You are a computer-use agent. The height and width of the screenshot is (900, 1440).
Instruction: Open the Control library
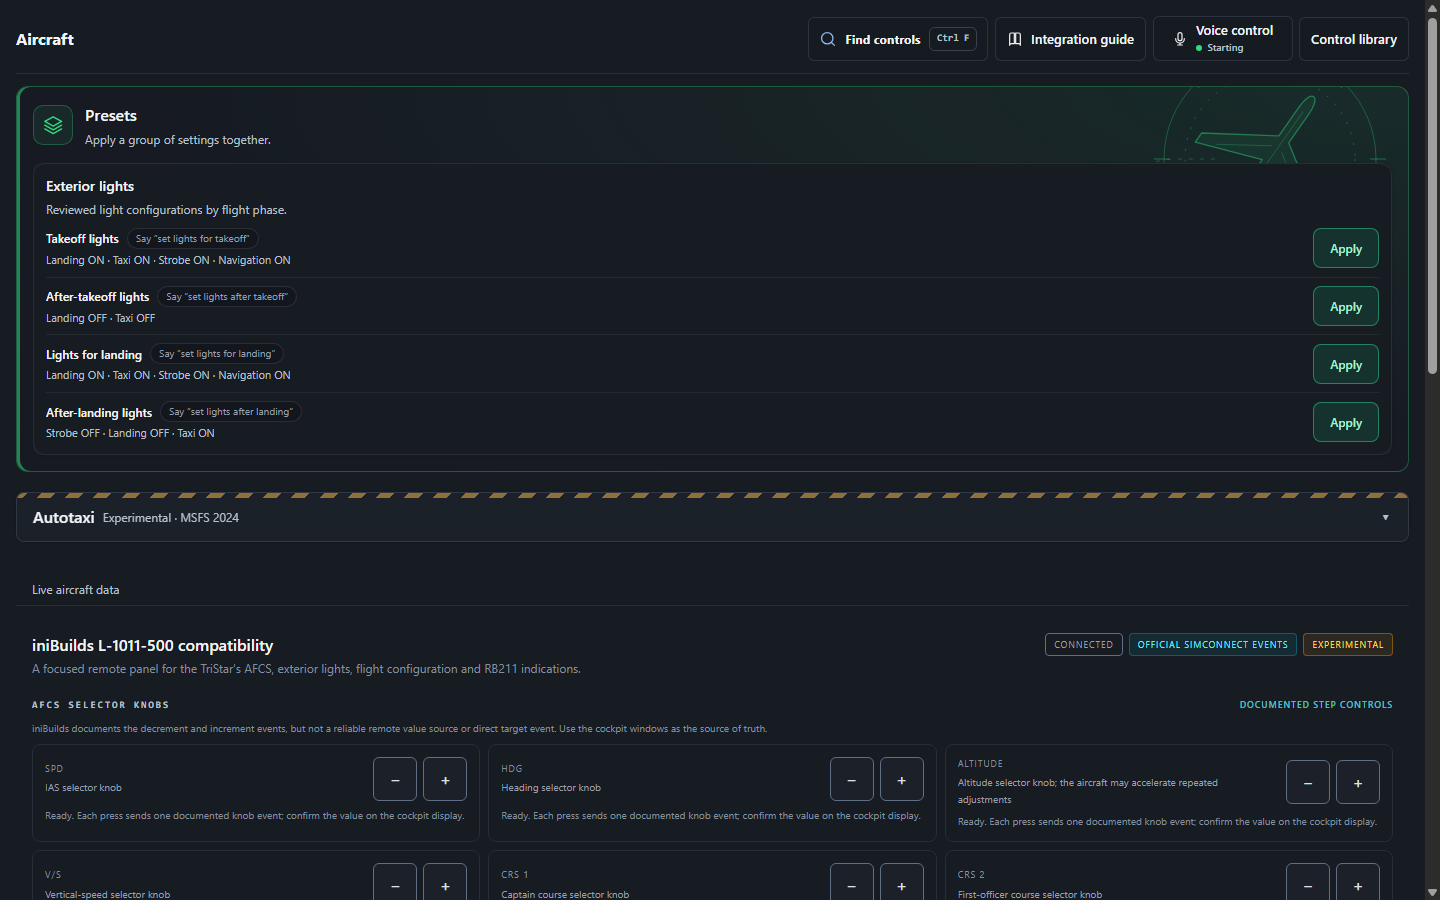pyautogui.click(x=1354, y=39)
